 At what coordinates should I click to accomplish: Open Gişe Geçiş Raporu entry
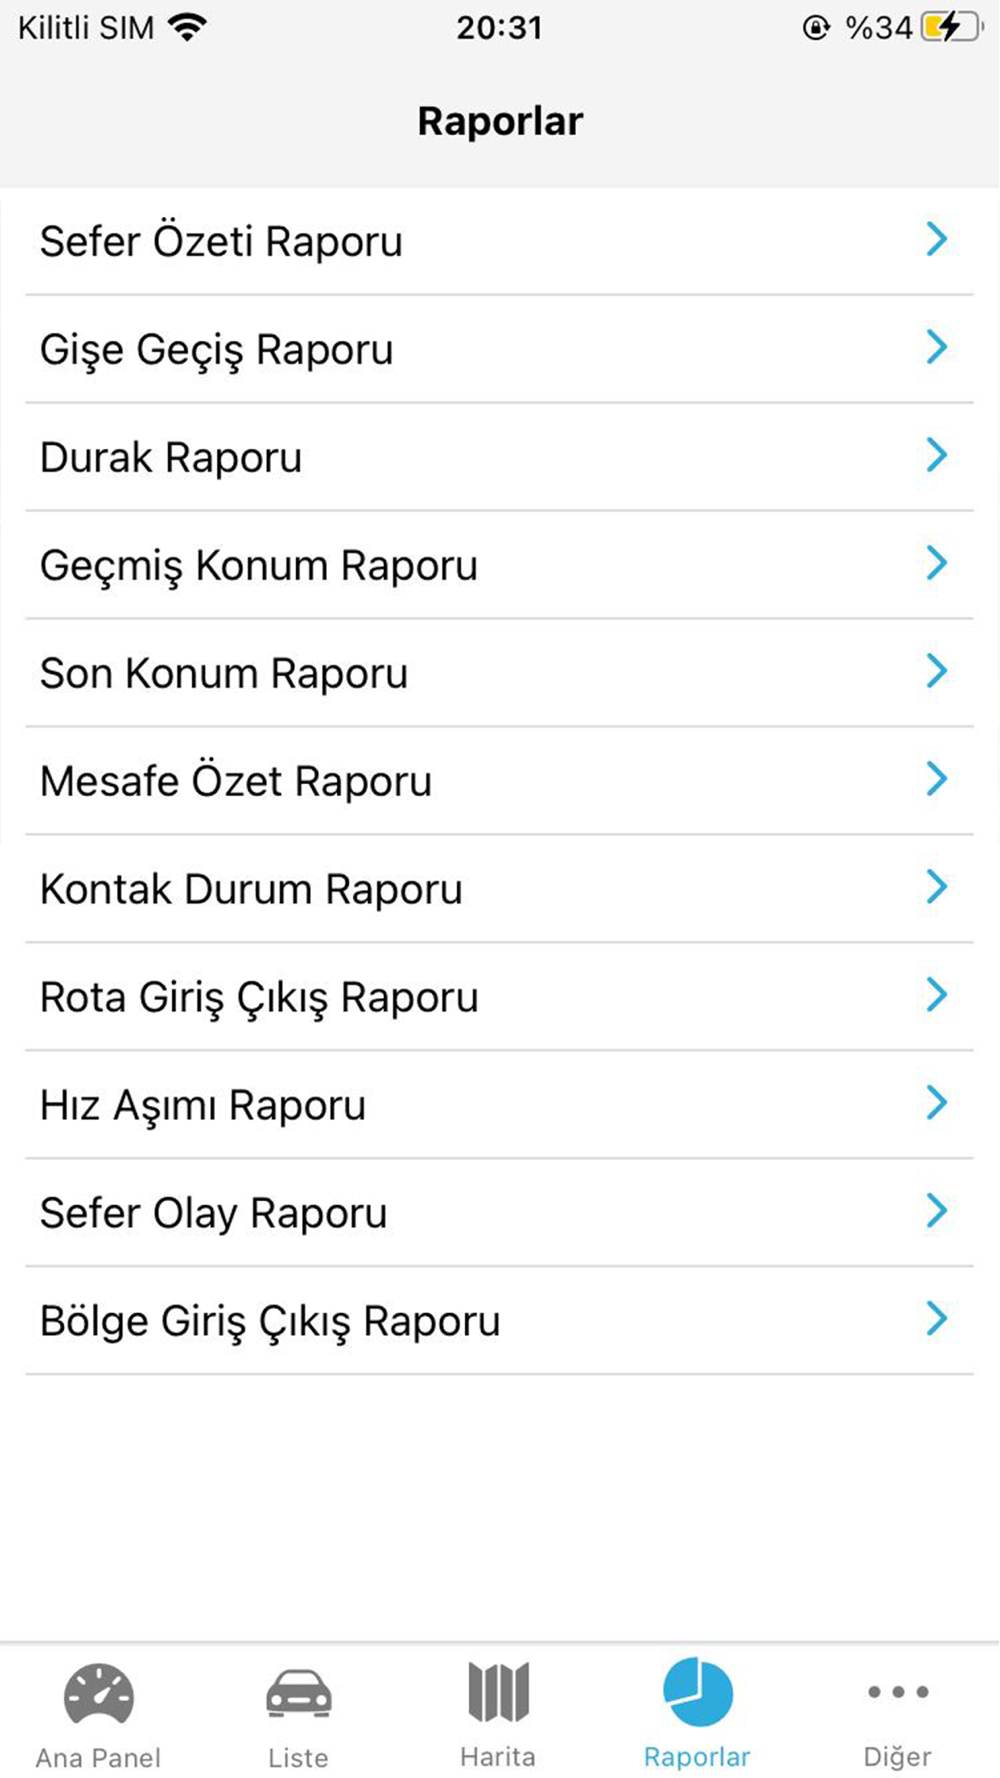point(499,349)
